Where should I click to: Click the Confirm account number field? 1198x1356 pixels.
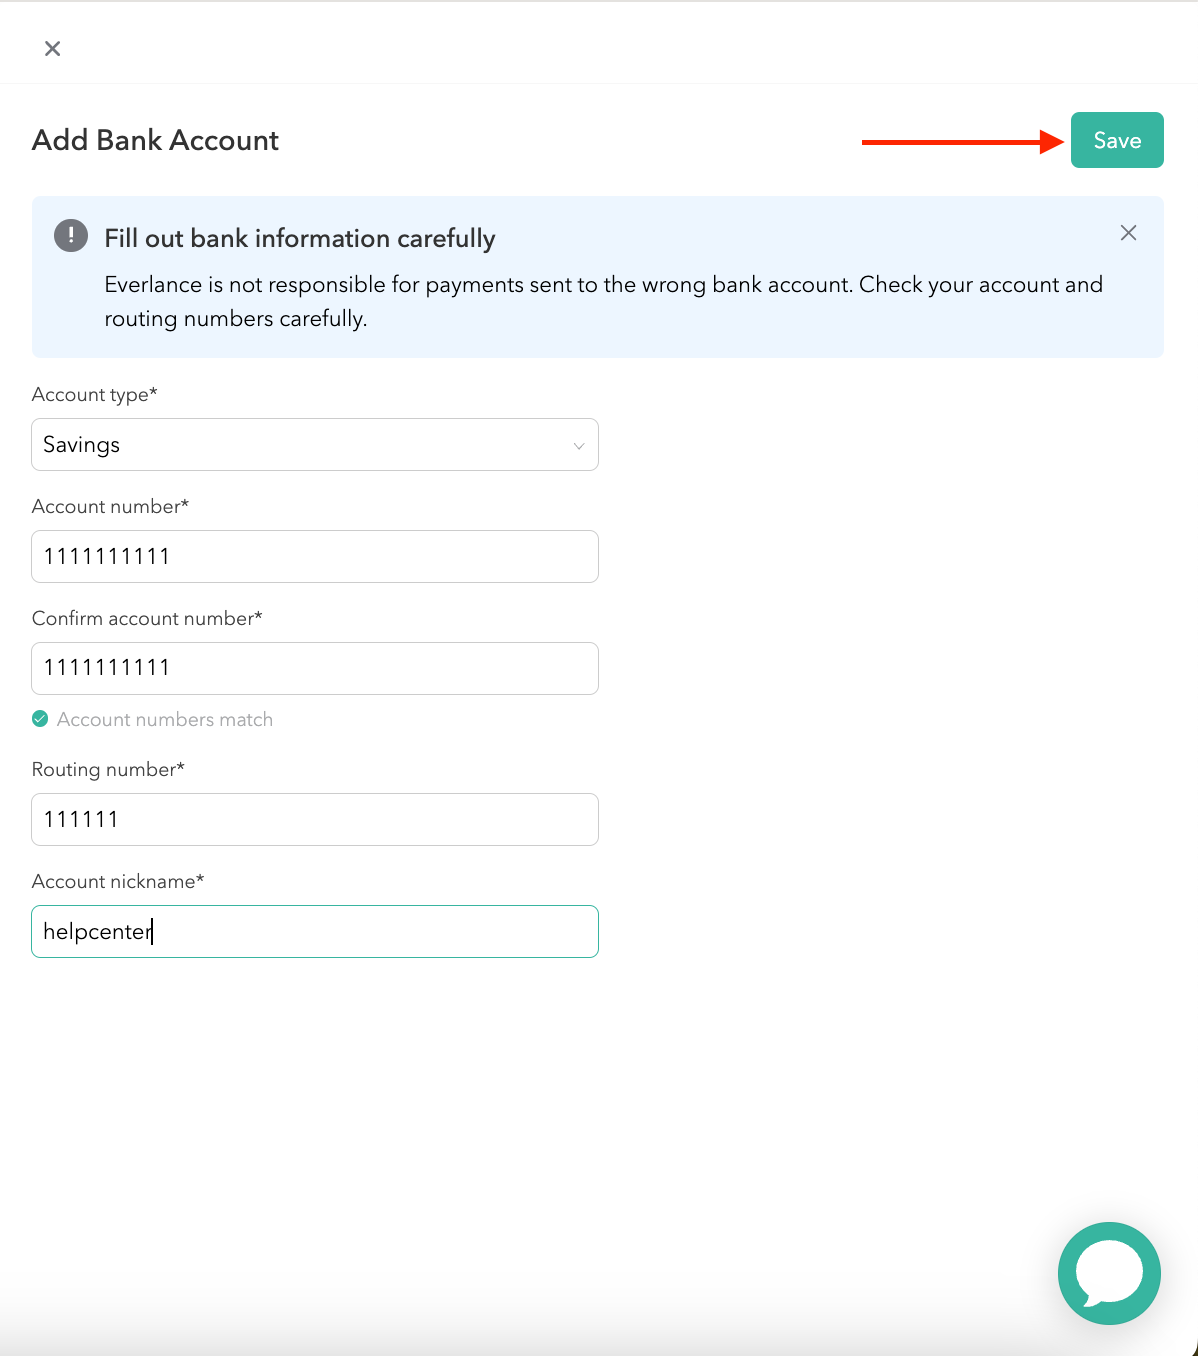(x=315, y=668)
